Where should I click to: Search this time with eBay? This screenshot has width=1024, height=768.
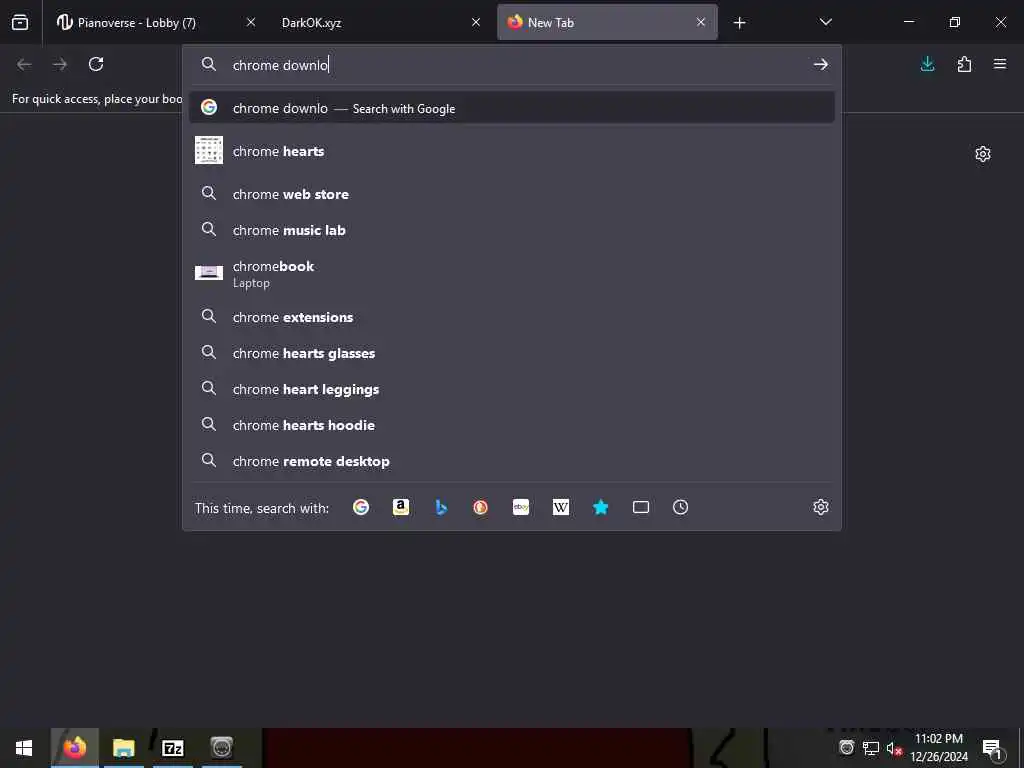point(520,507)
